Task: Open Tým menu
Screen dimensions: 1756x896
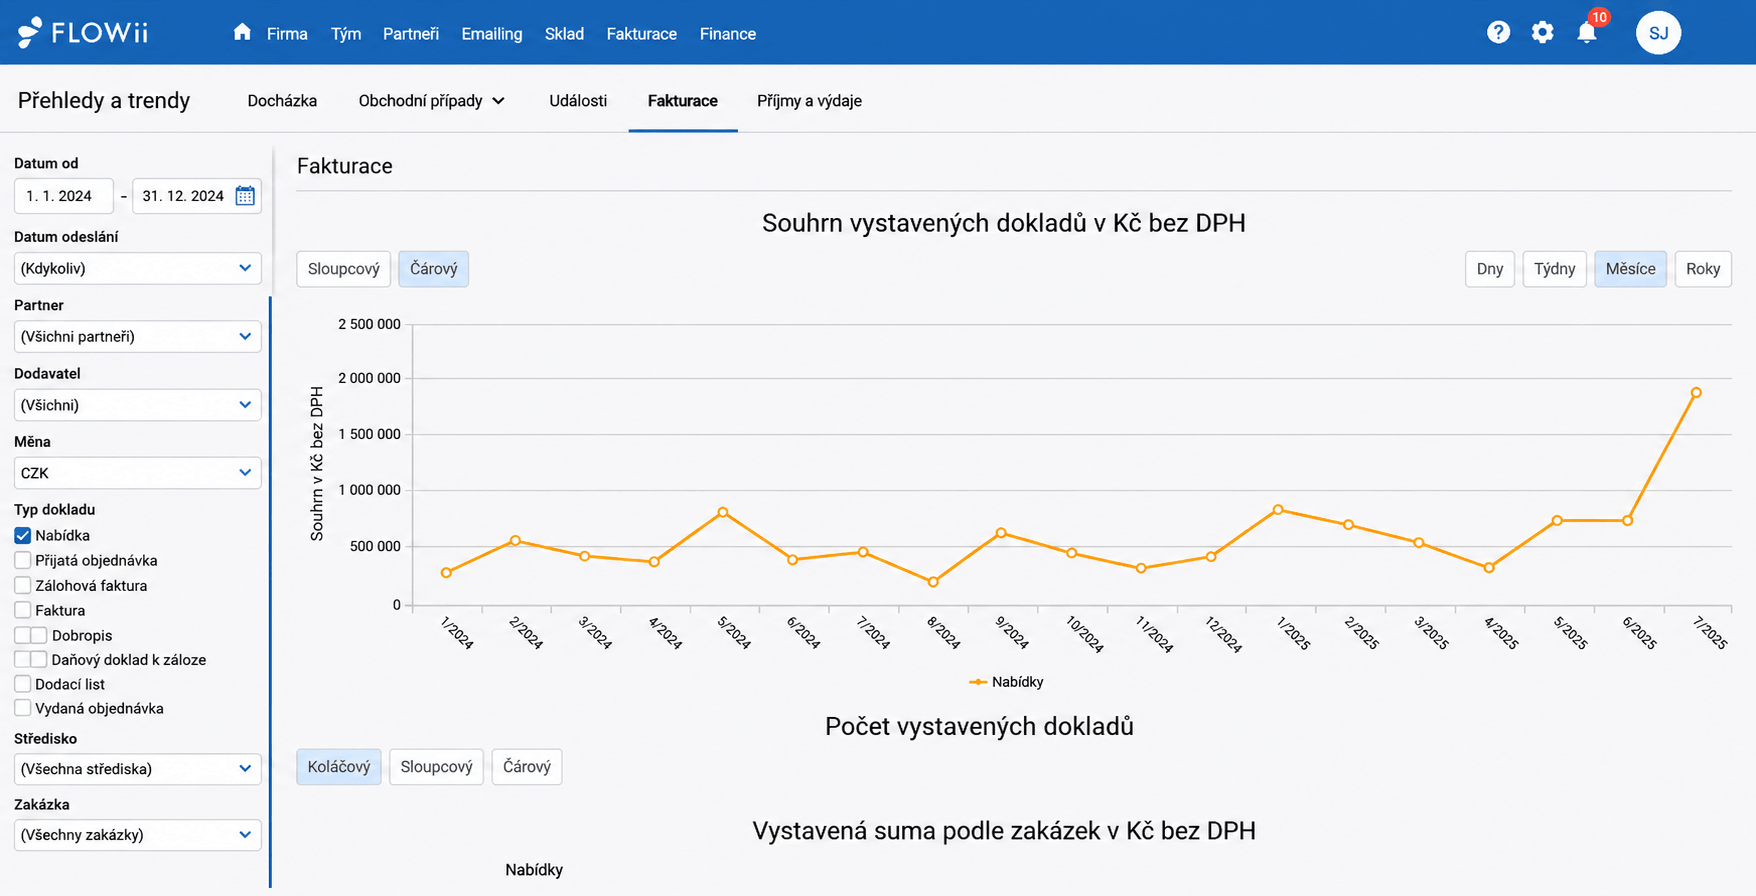Action: (x=346, y=34)
